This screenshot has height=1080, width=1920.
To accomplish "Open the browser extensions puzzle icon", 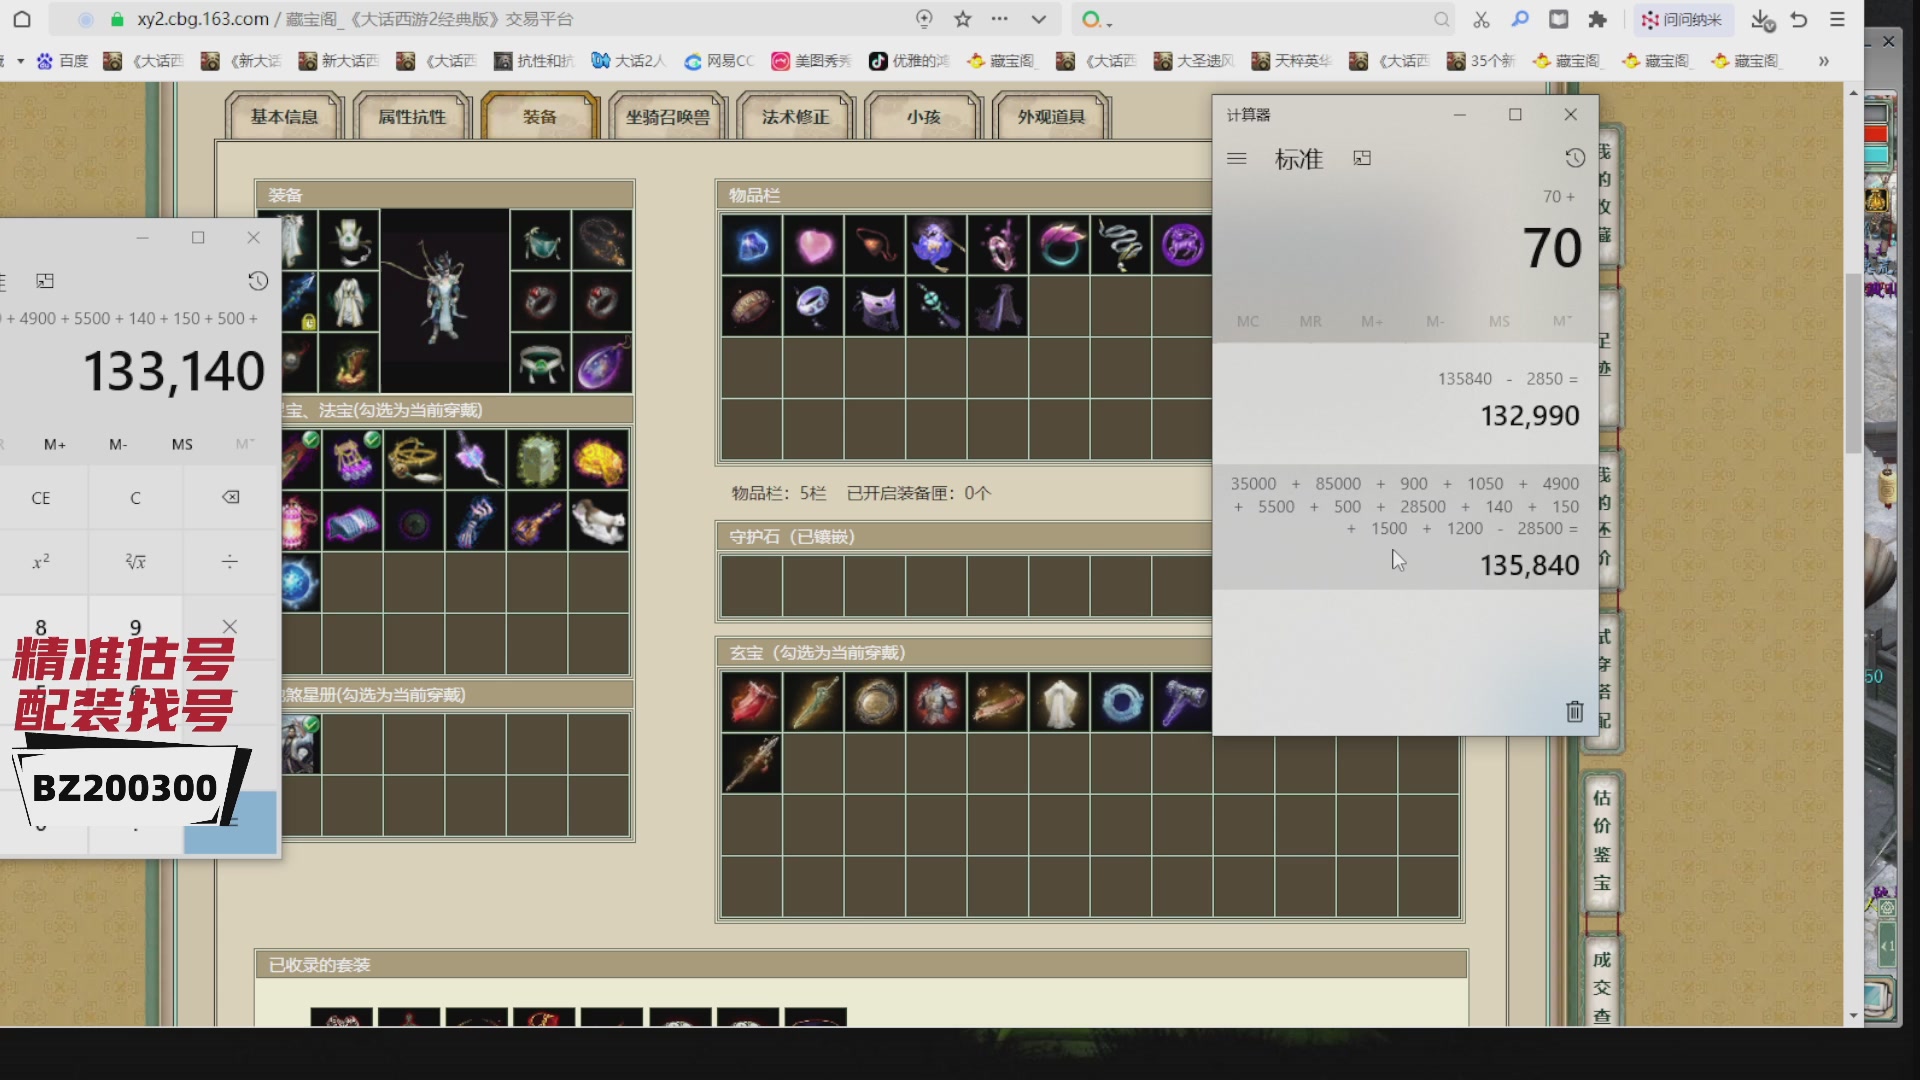I will (x=1597, y=19).
